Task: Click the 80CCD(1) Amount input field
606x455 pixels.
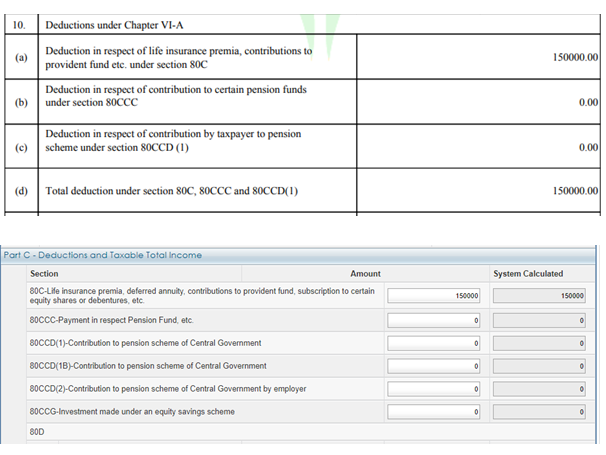Action: click(434, 343)
